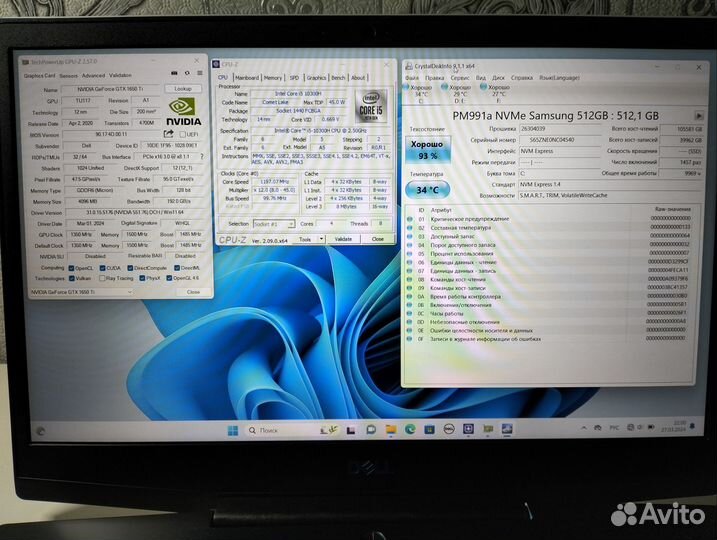The width and height of the screenshot is (717, 540).
Task: Toggle the CUDA checkbox
Action: click(102, 268)
